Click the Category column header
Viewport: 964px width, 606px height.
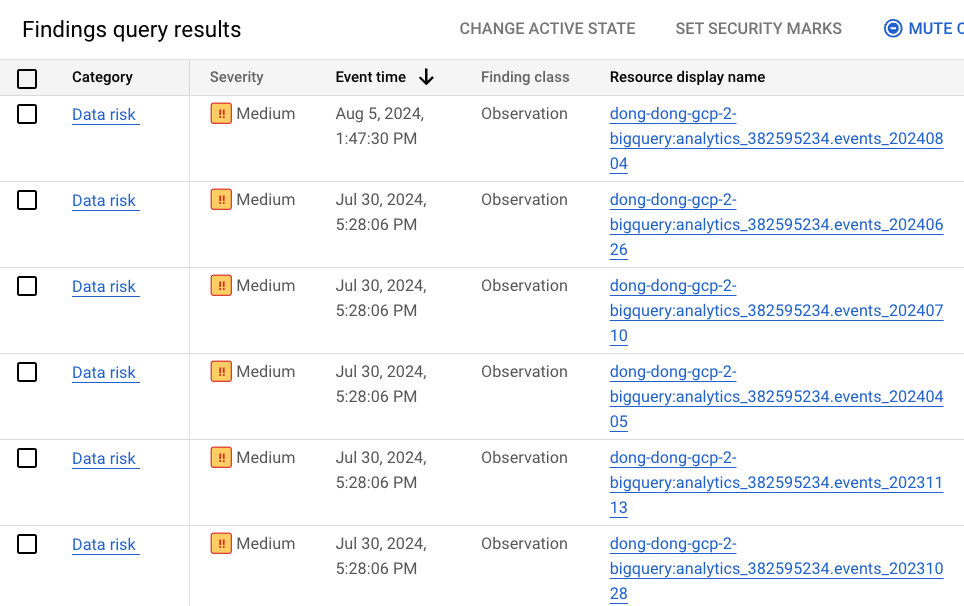pos(102,77)
